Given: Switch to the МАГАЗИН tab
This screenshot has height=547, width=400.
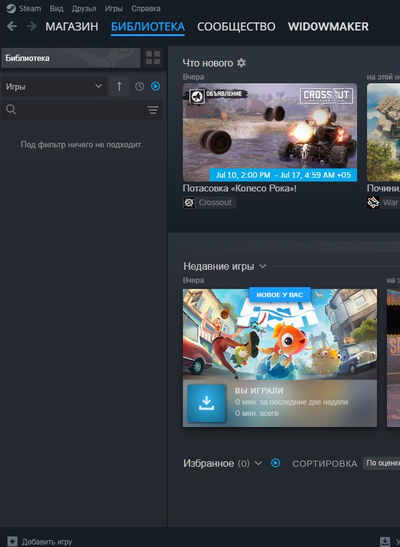Looking at the screenshot, I should (72, 27).
